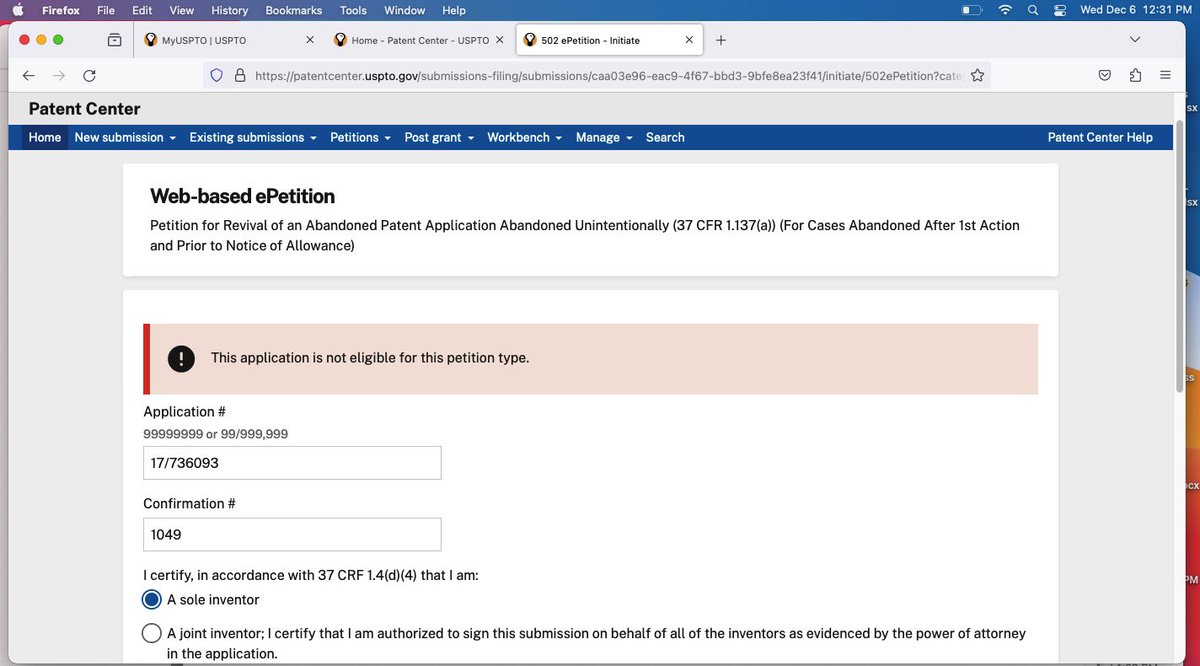This screenshot has width=1200, height=666.
Task: Select the A sole inventor radio button
Action: click(152, 600)
